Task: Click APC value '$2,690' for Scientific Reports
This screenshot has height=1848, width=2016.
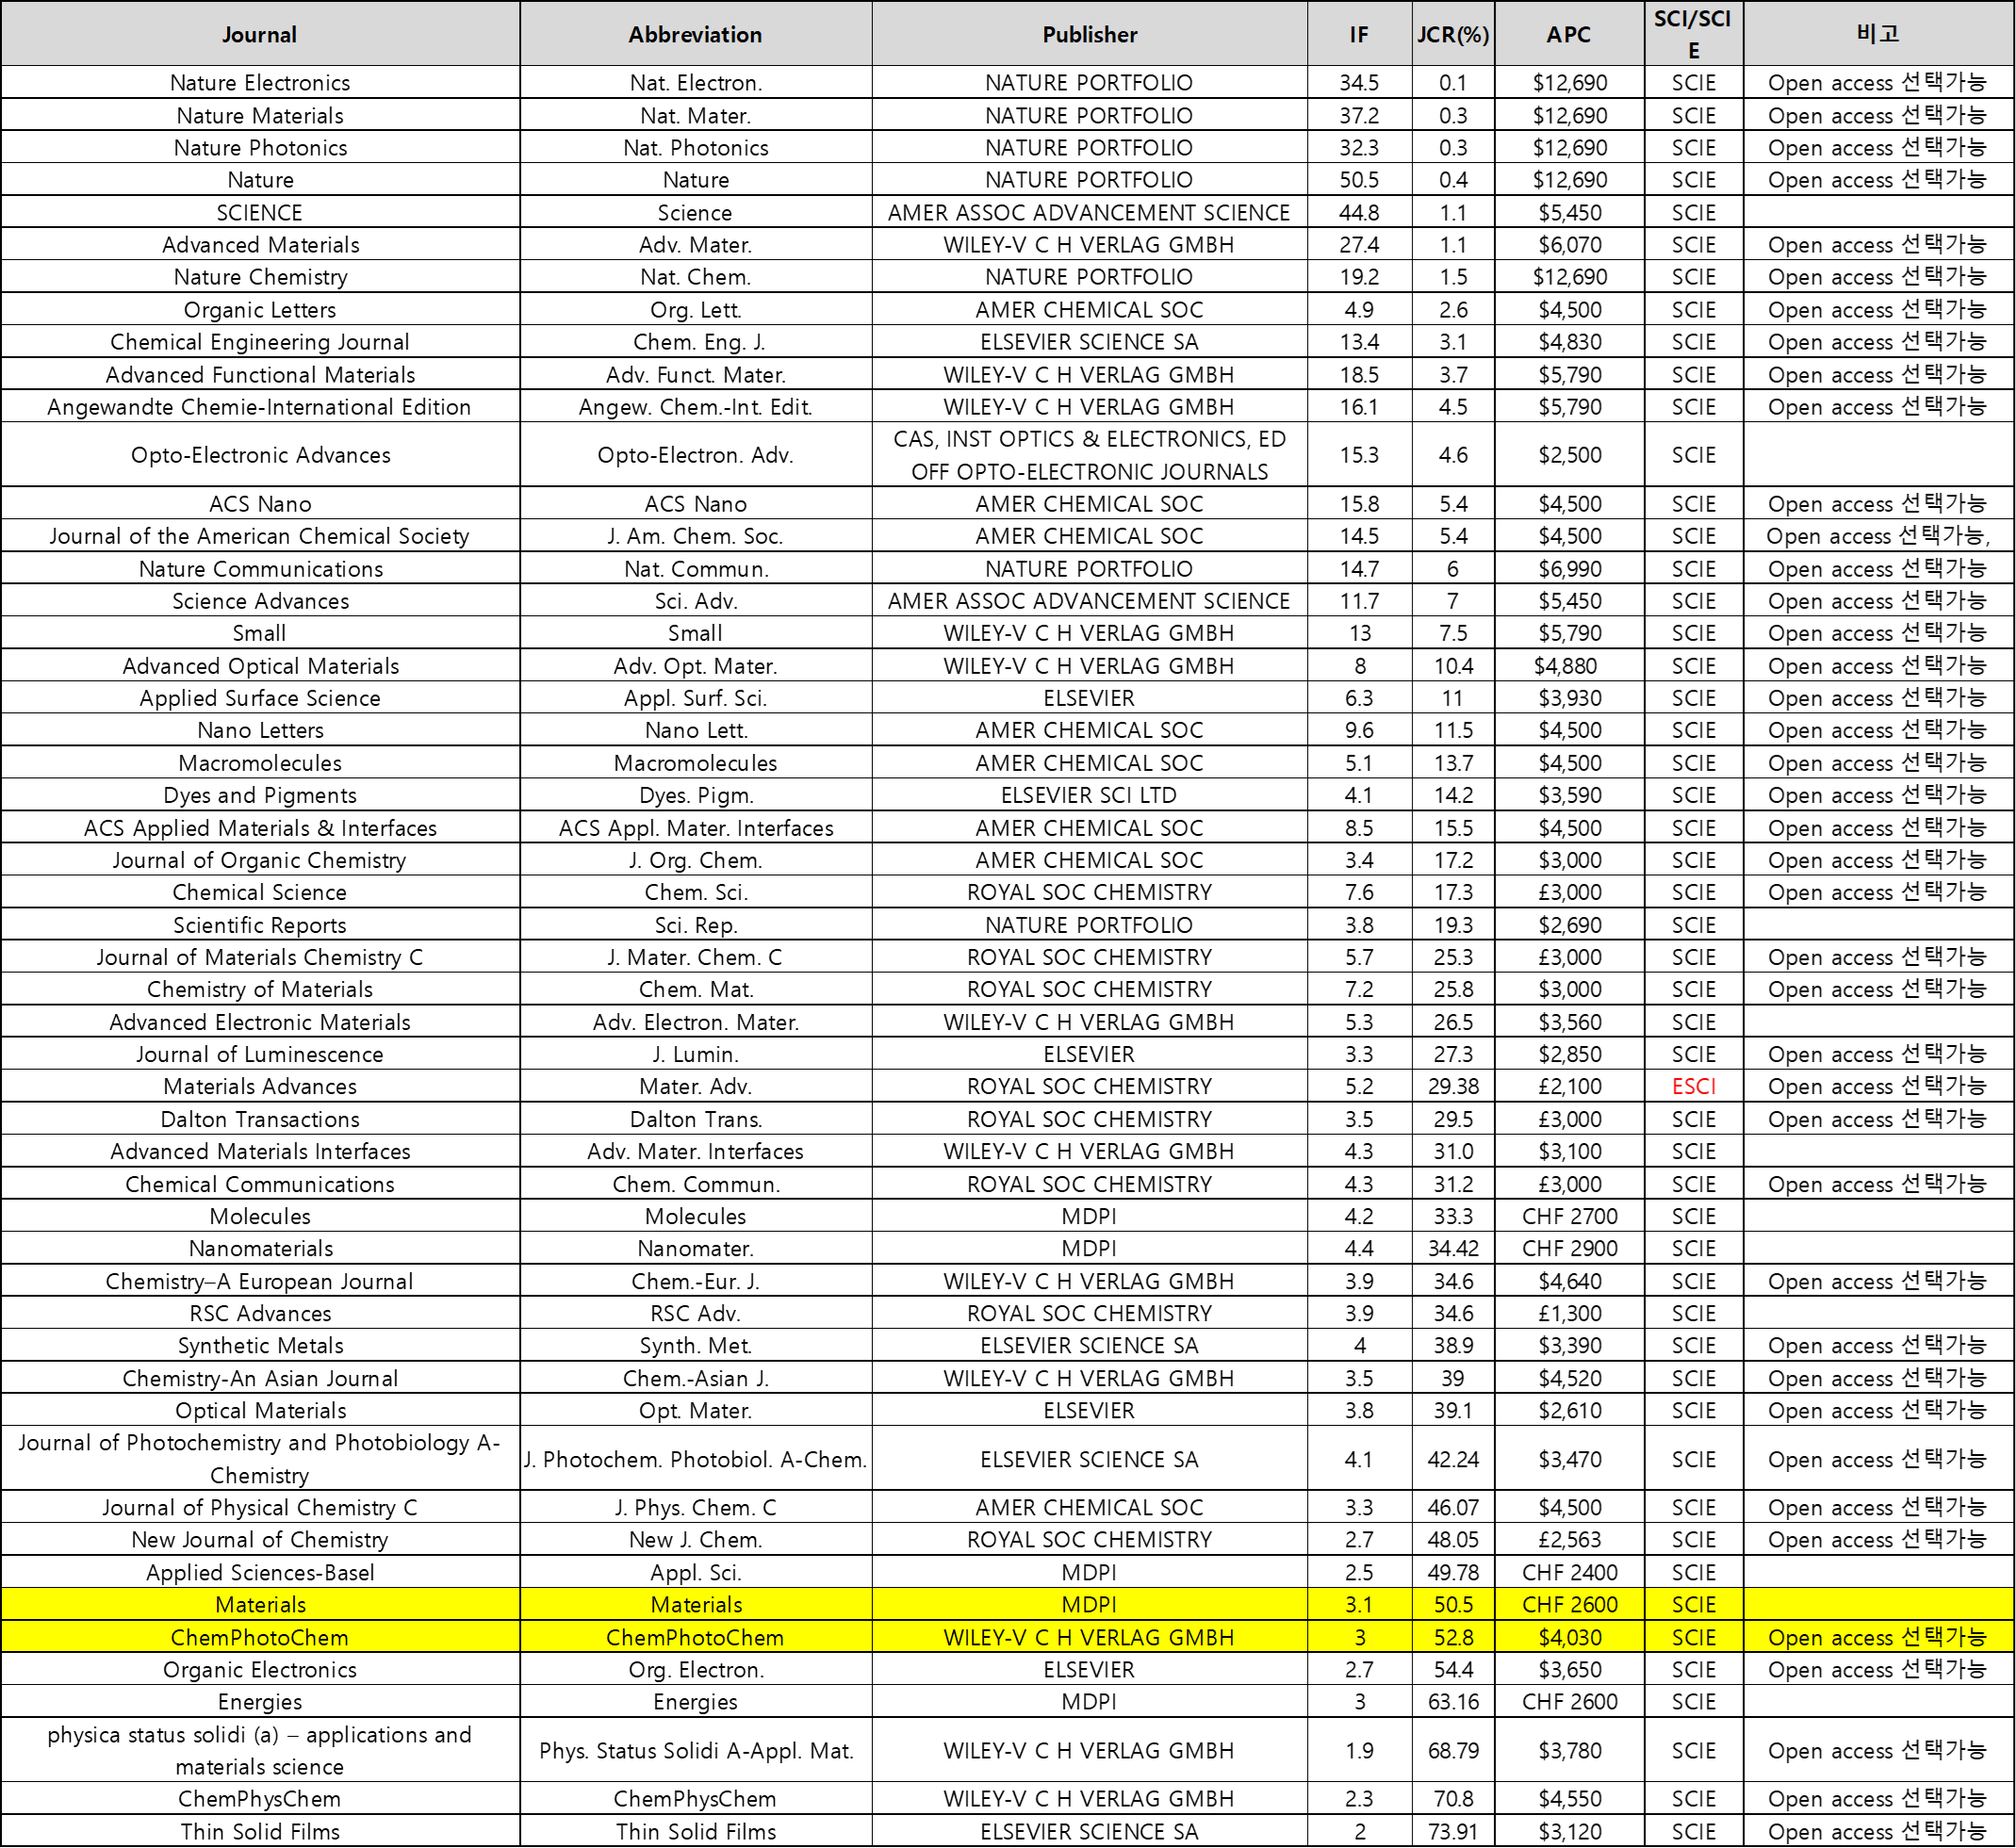Action: coord(1569,925)
